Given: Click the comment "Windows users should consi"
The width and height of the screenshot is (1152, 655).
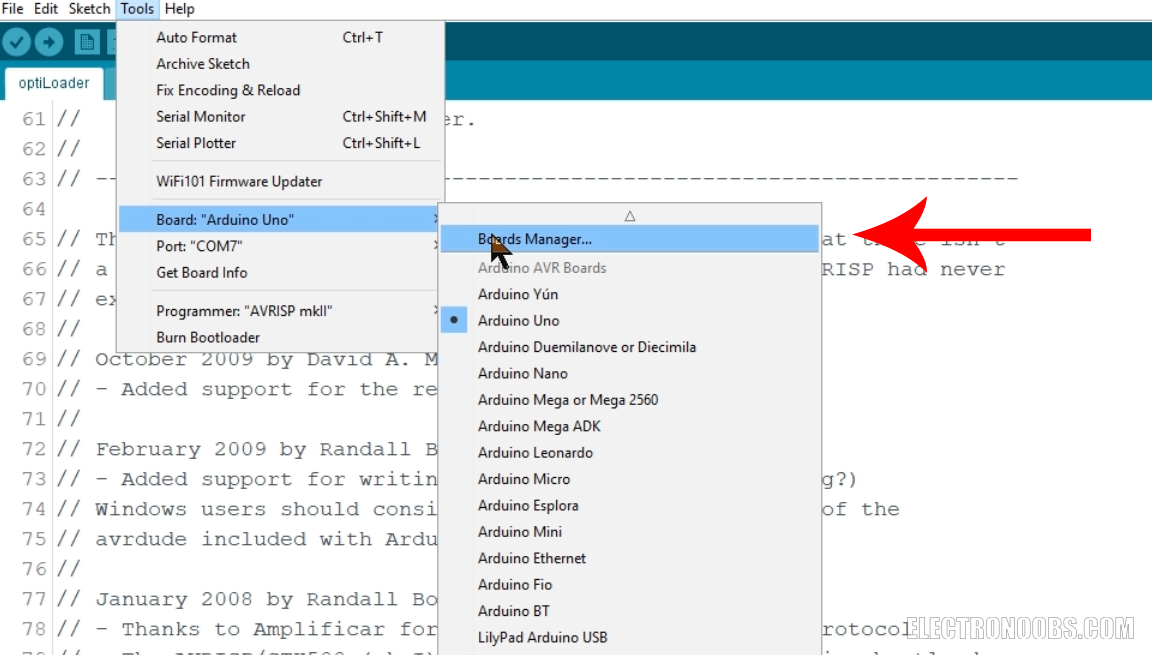Looking at the screenshot, I should tap(247, 510).
